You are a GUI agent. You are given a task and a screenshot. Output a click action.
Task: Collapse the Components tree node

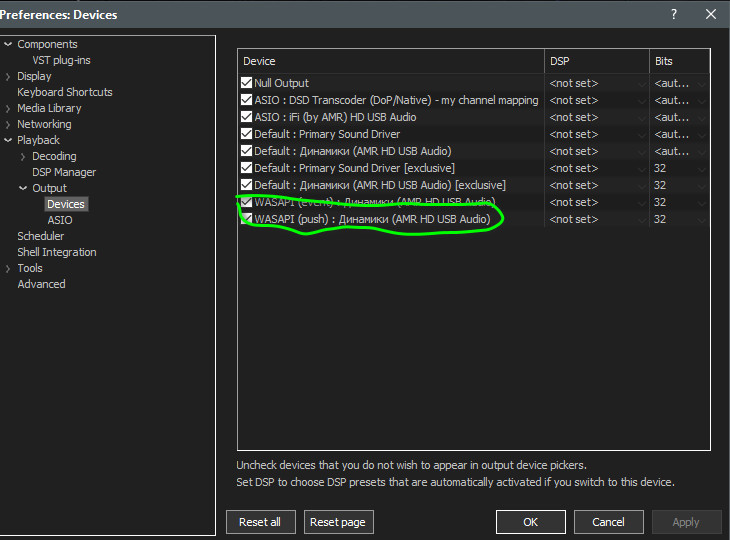[x=8, y=44]
